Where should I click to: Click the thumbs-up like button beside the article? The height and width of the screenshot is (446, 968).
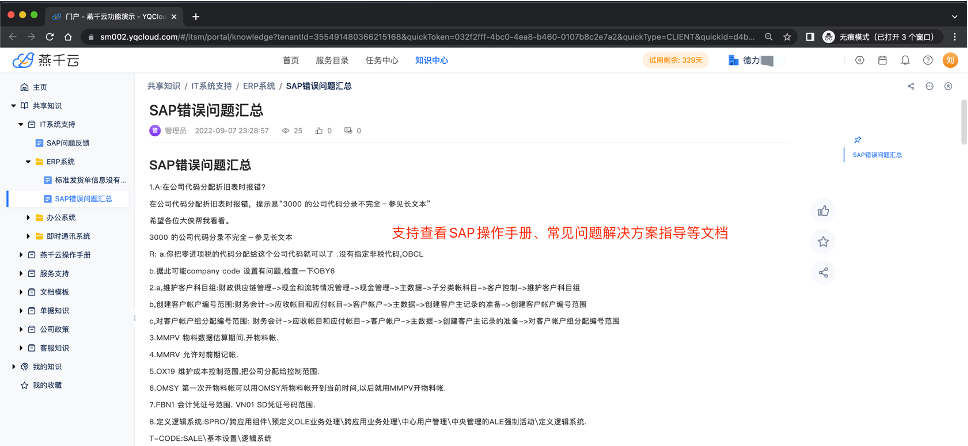click(x=824, y=211)
